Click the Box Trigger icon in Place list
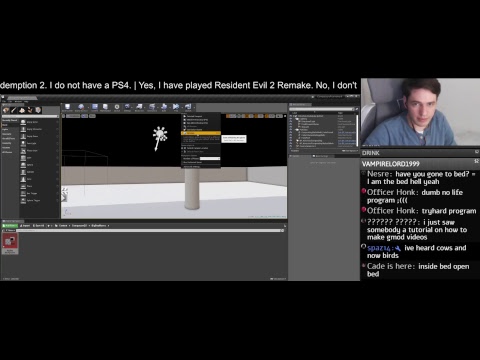This screenshot has height=360, width=480. 23,193
